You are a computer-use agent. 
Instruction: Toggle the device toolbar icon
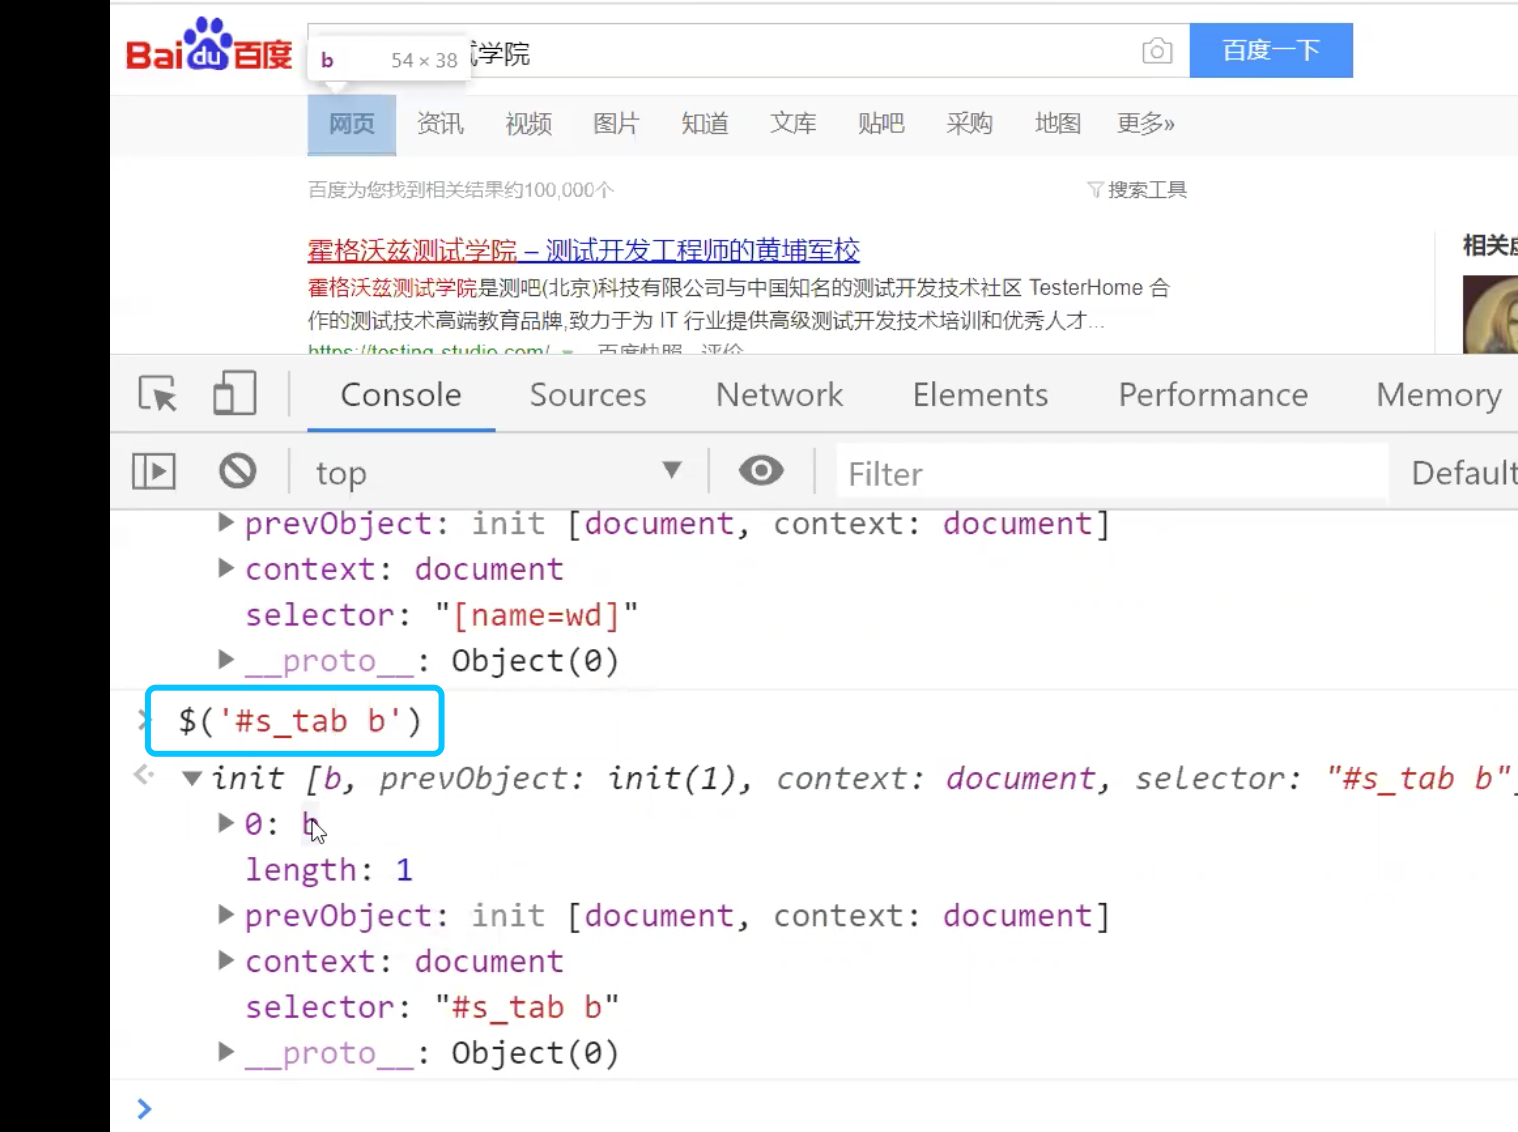(x=235, y=394)
